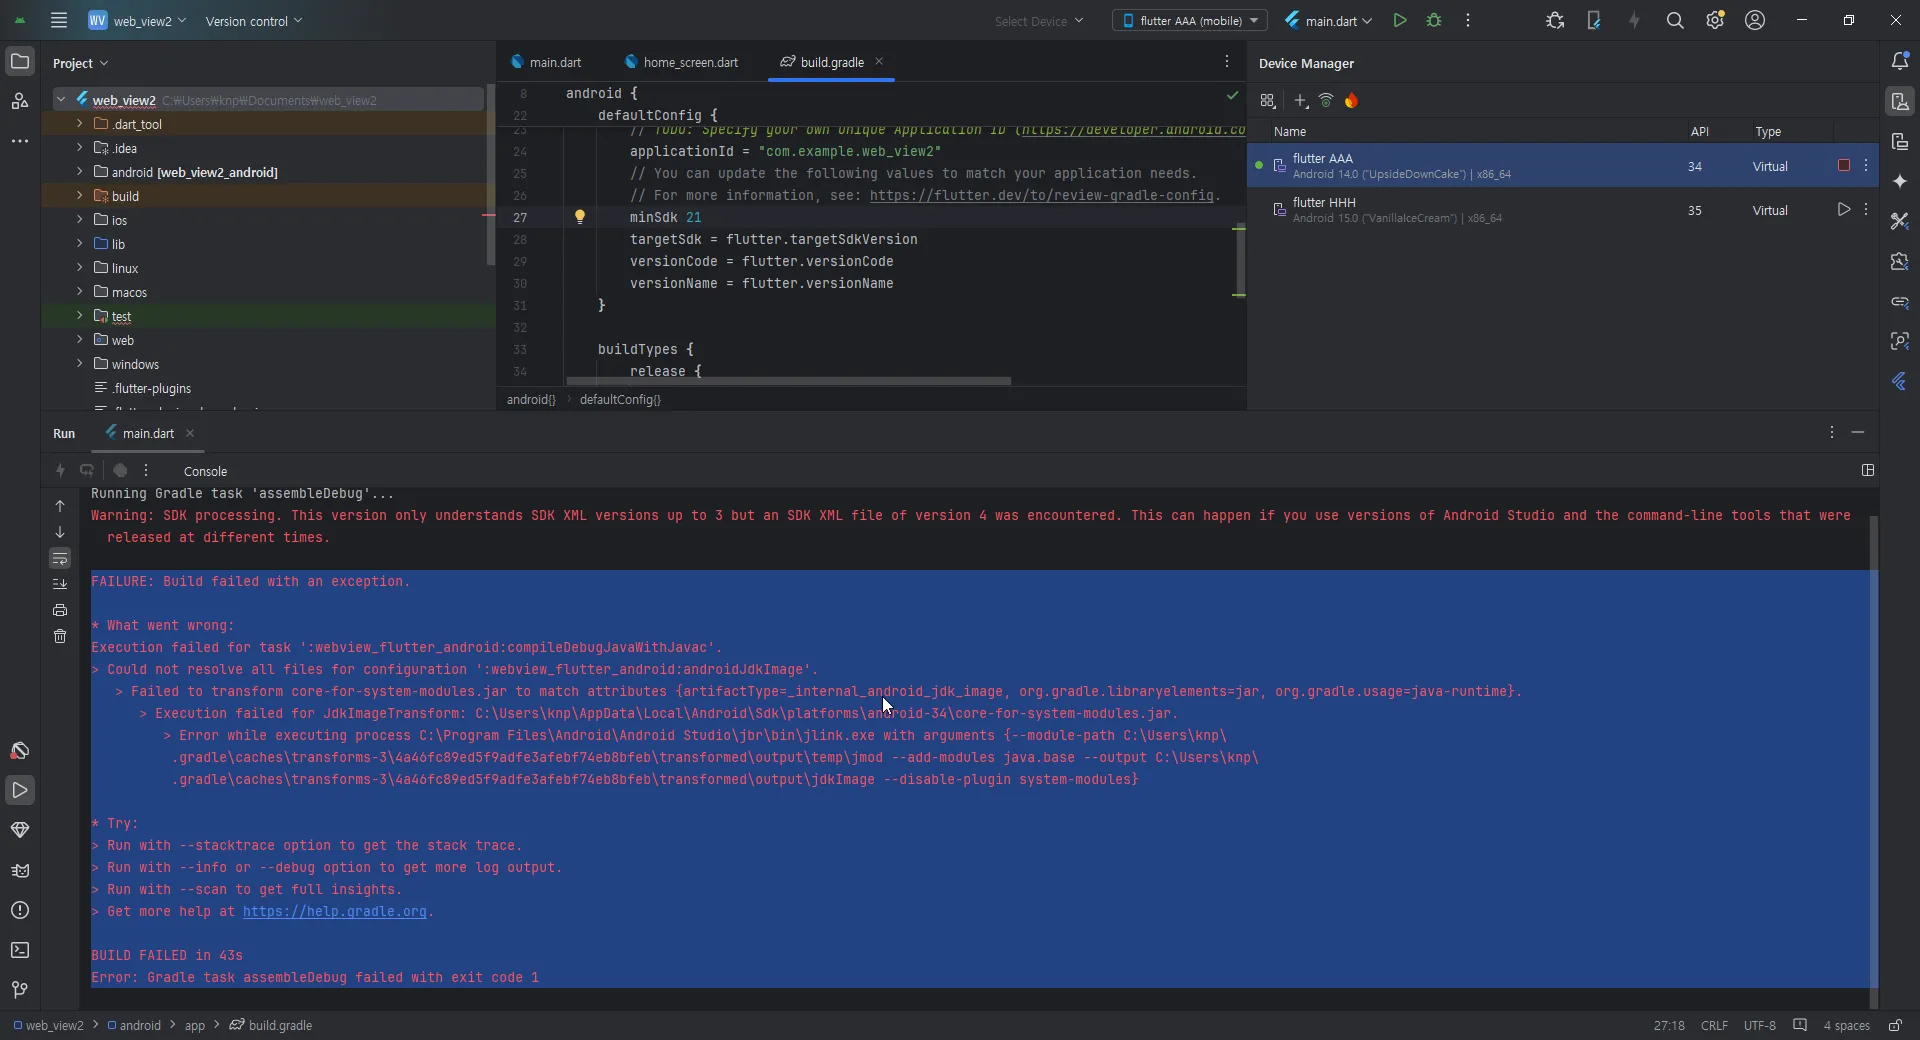Viewport: 1920px width, 1040px height.
Task: Toggle read-only lock in status bar
Action: pos(1894,1025)
